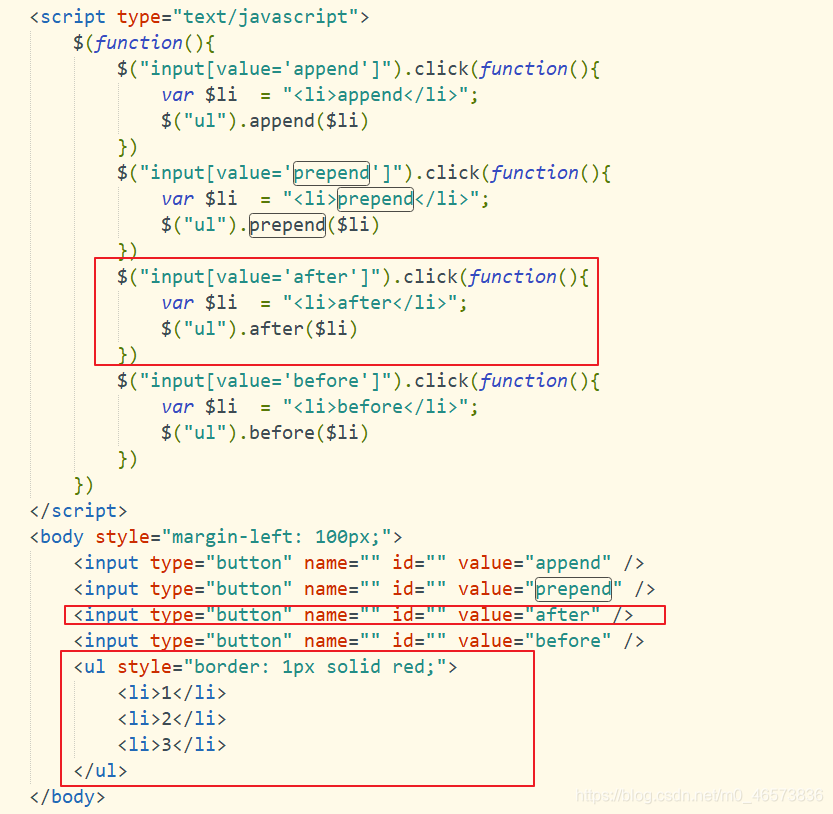Viewport: 833px width, 814px height.
Task: Click the input button line with value after
Action: click(x=353, y=615)
